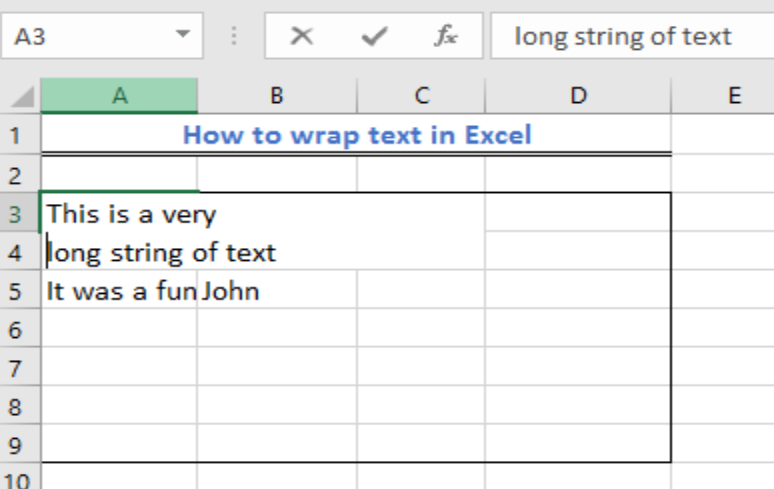Select column A header
Viewport: 774px width, 489px height.
pos(119,95)
